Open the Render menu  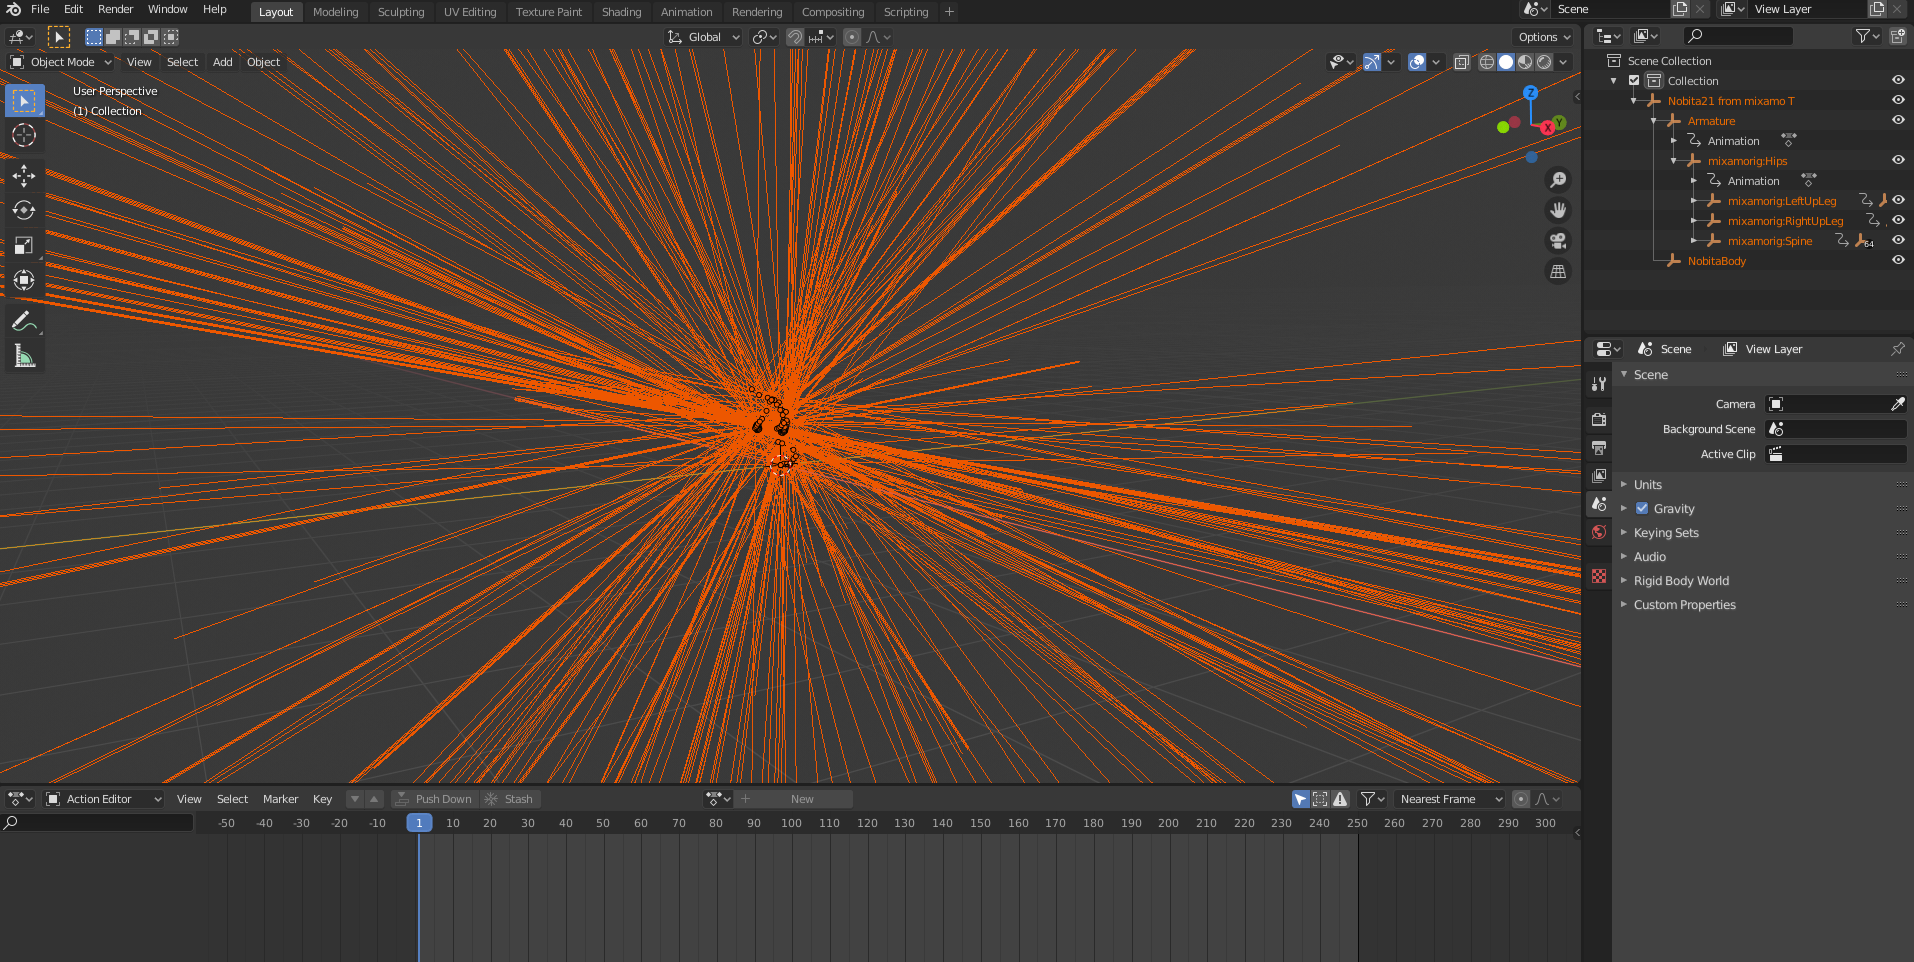[115, 9]
